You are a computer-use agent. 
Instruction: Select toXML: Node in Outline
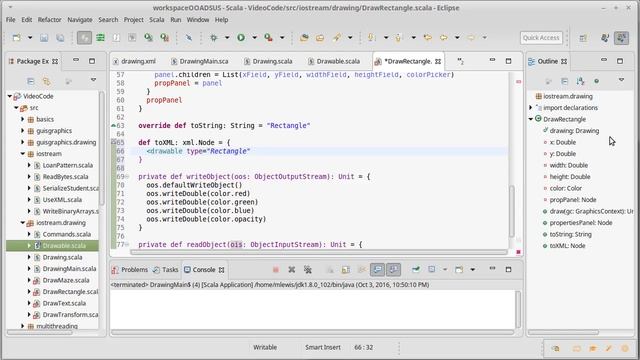click(567, 246)
